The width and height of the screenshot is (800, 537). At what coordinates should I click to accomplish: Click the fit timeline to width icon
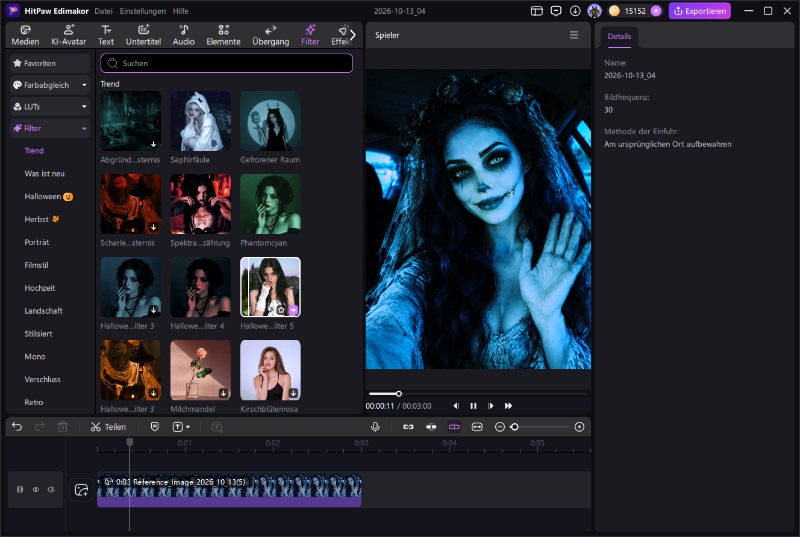click(477, 427)
